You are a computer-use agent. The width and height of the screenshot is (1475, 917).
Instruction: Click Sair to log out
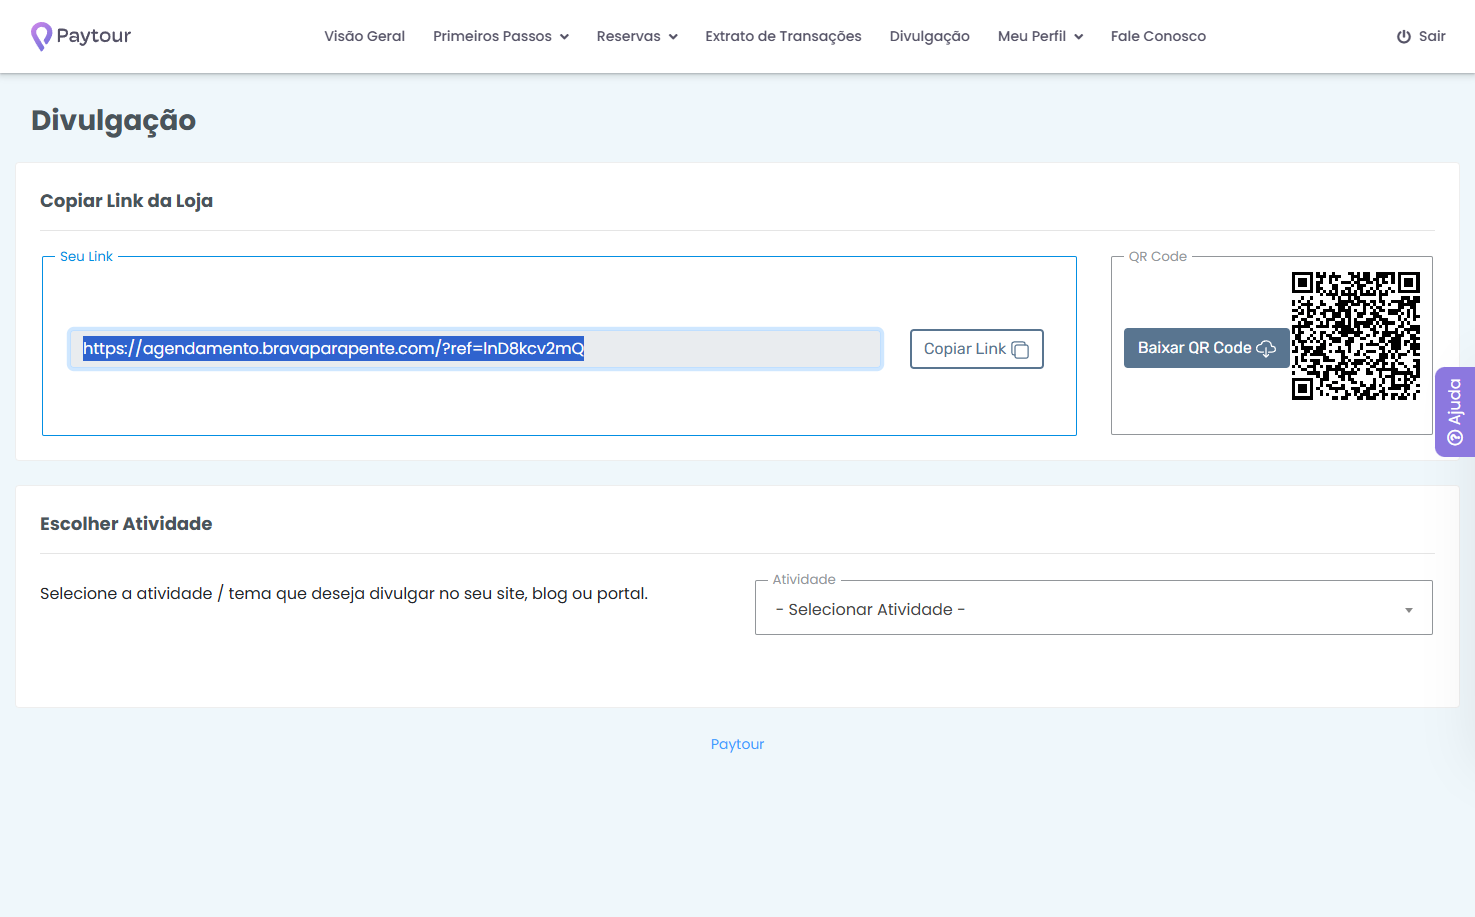1421,36
